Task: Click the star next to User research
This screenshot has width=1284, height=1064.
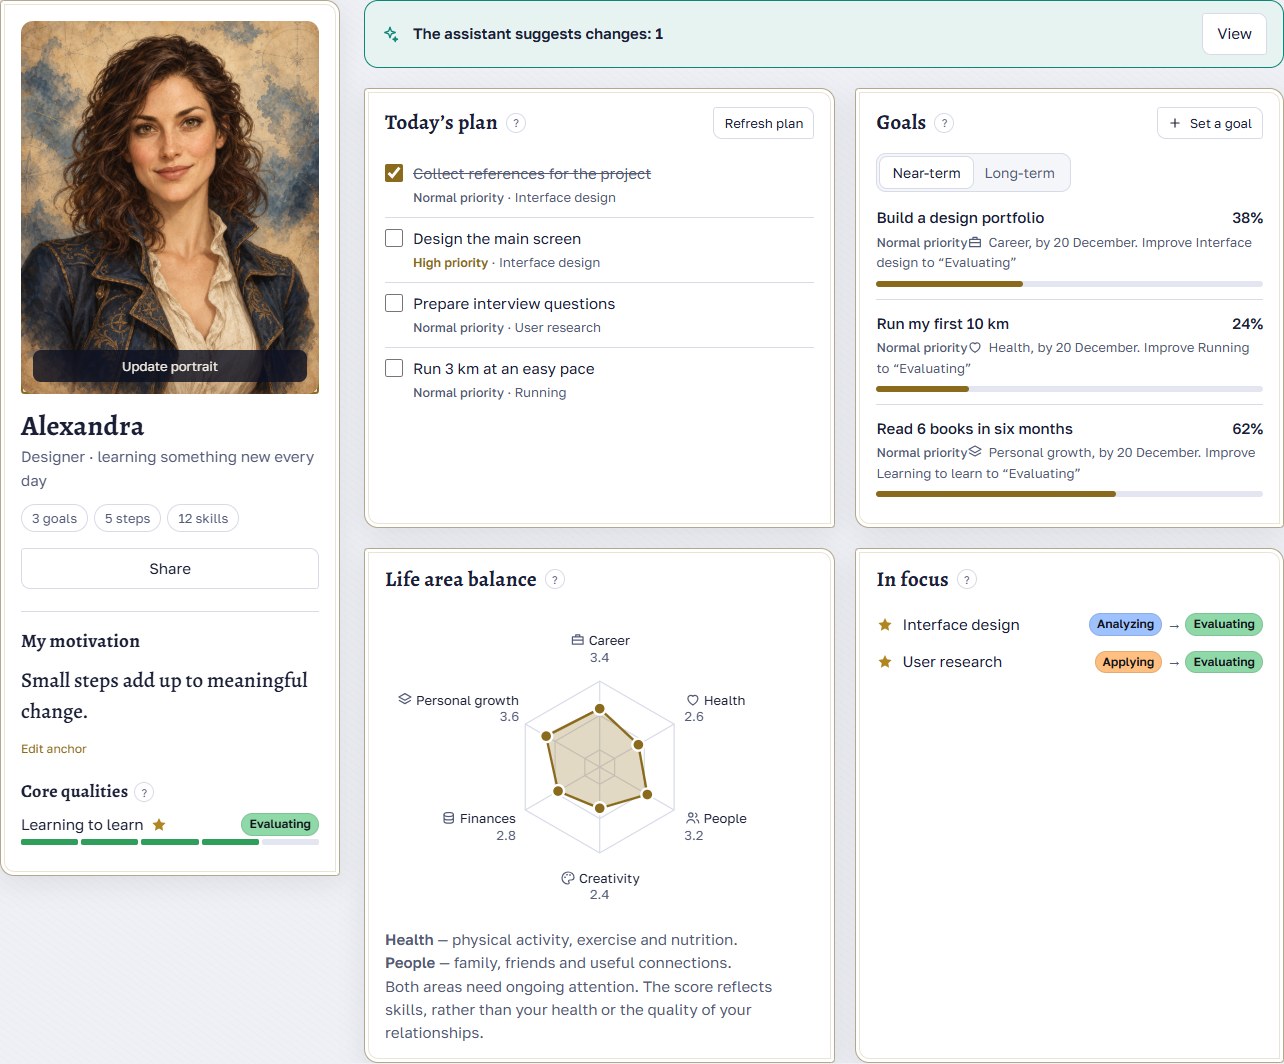Action: click(x=885, y=662)
